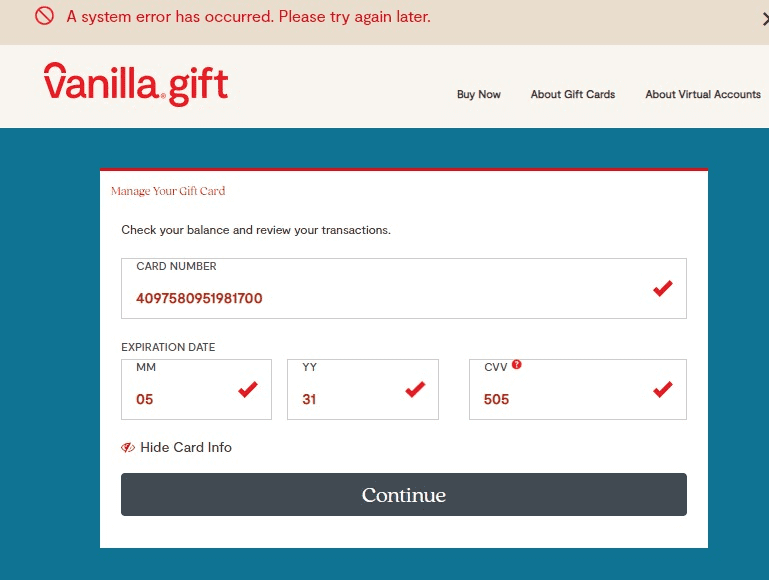Click the checkmark in the Card Number field
Image resolution: width=769 pixels, height=580 pixels.
[x=662, y=289]
